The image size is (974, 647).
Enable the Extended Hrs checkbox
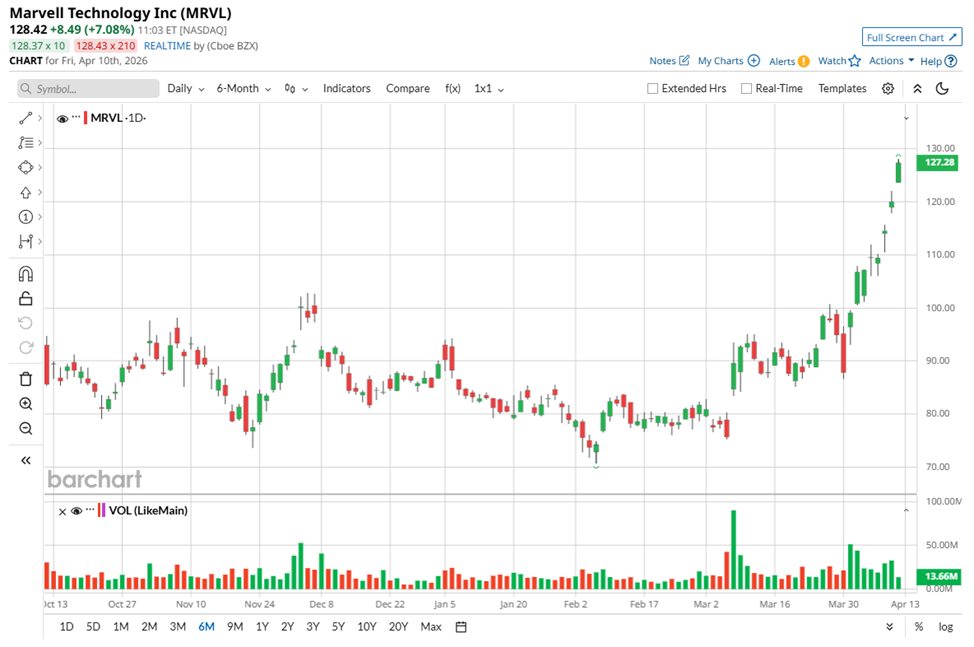pos(652,89)
